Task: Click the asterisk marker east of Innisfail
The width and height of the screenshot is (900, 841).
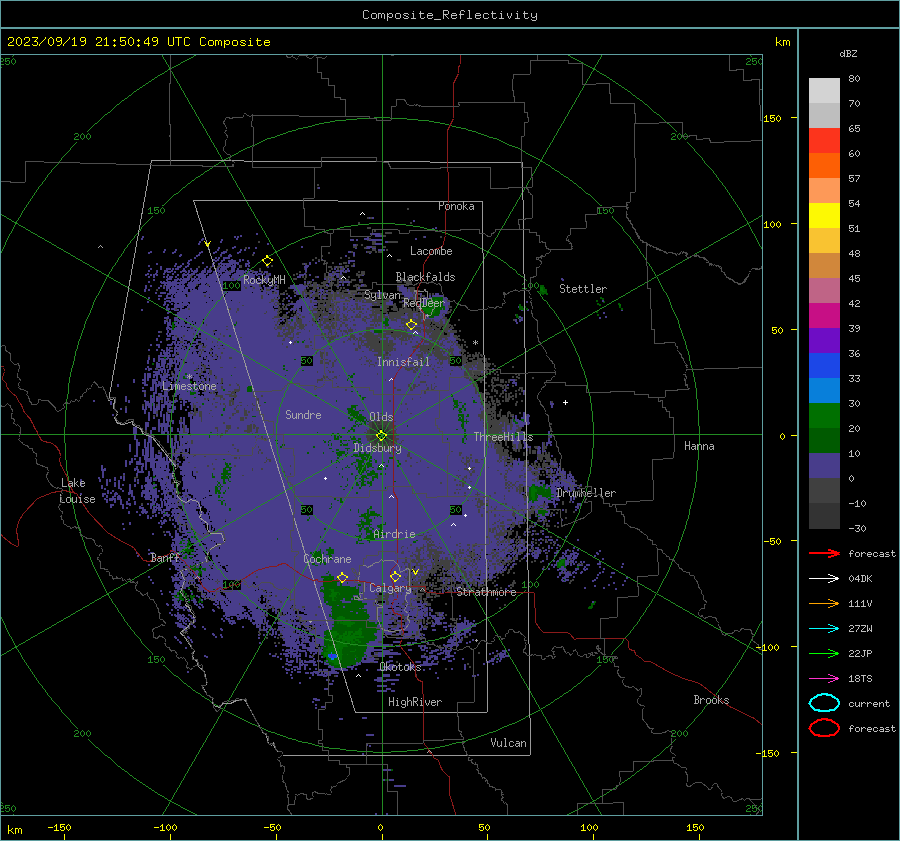Action: click(475, 343)
